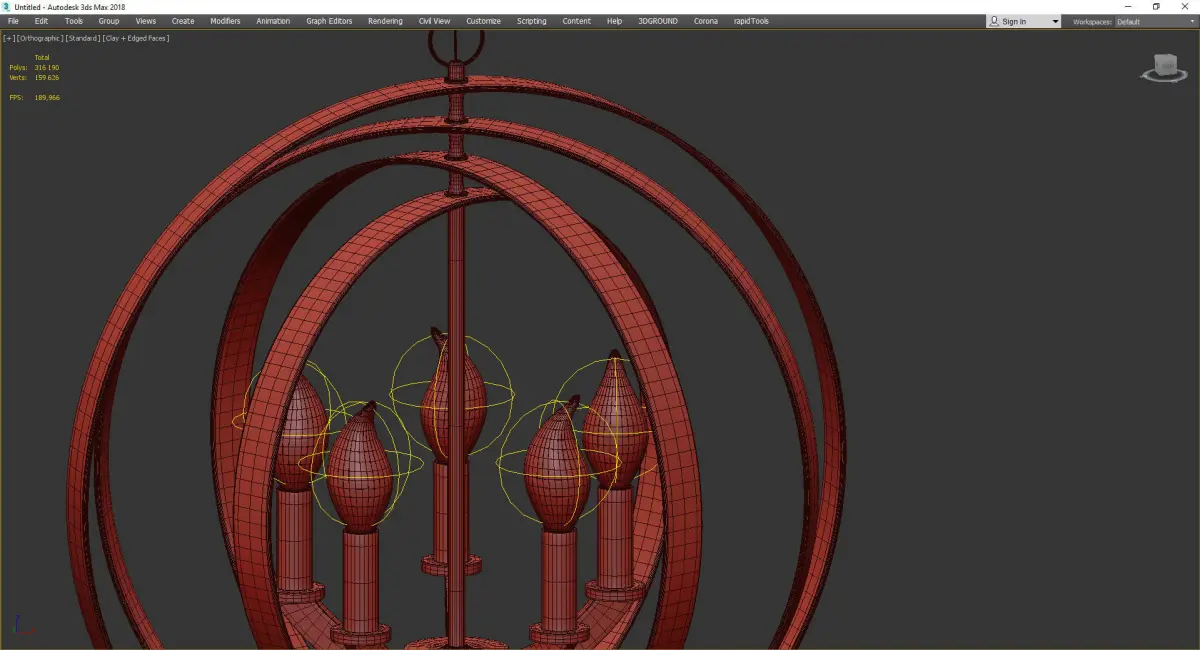Click the user icon beside Sign In
The width and height of the screenshot is (1200, 650).
pyautogui.click(x=994, y=21)
